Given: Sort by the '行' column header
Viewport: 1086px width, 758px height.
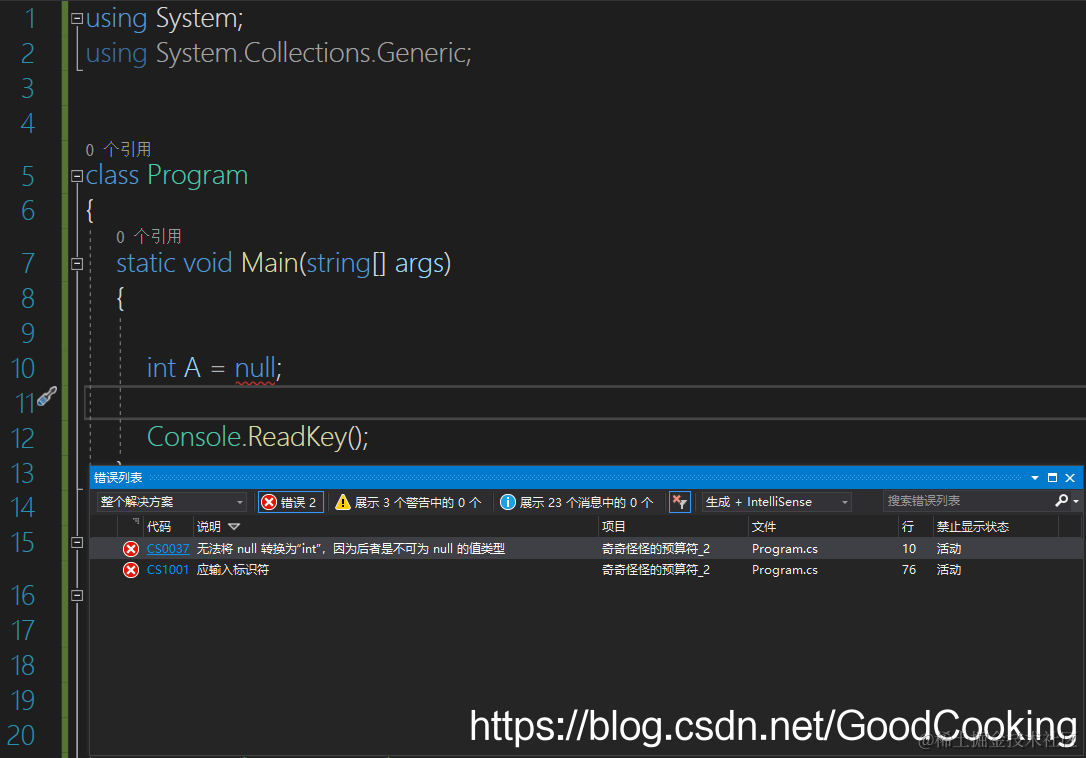Looking at the screenshot, I should (908, 527).
